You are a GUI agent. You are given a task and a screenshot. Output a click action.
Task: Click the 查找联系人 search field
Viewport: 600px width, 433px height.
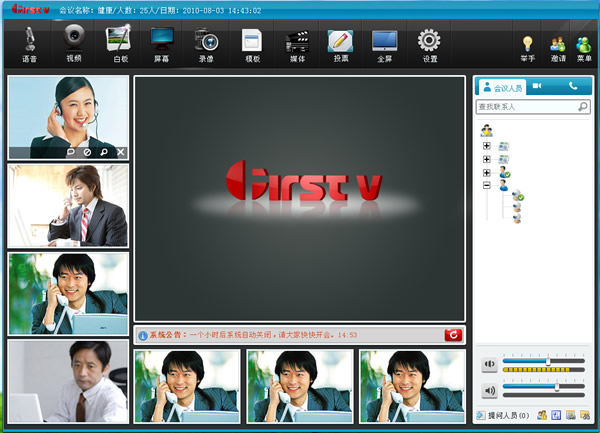[x=533, y=107]
